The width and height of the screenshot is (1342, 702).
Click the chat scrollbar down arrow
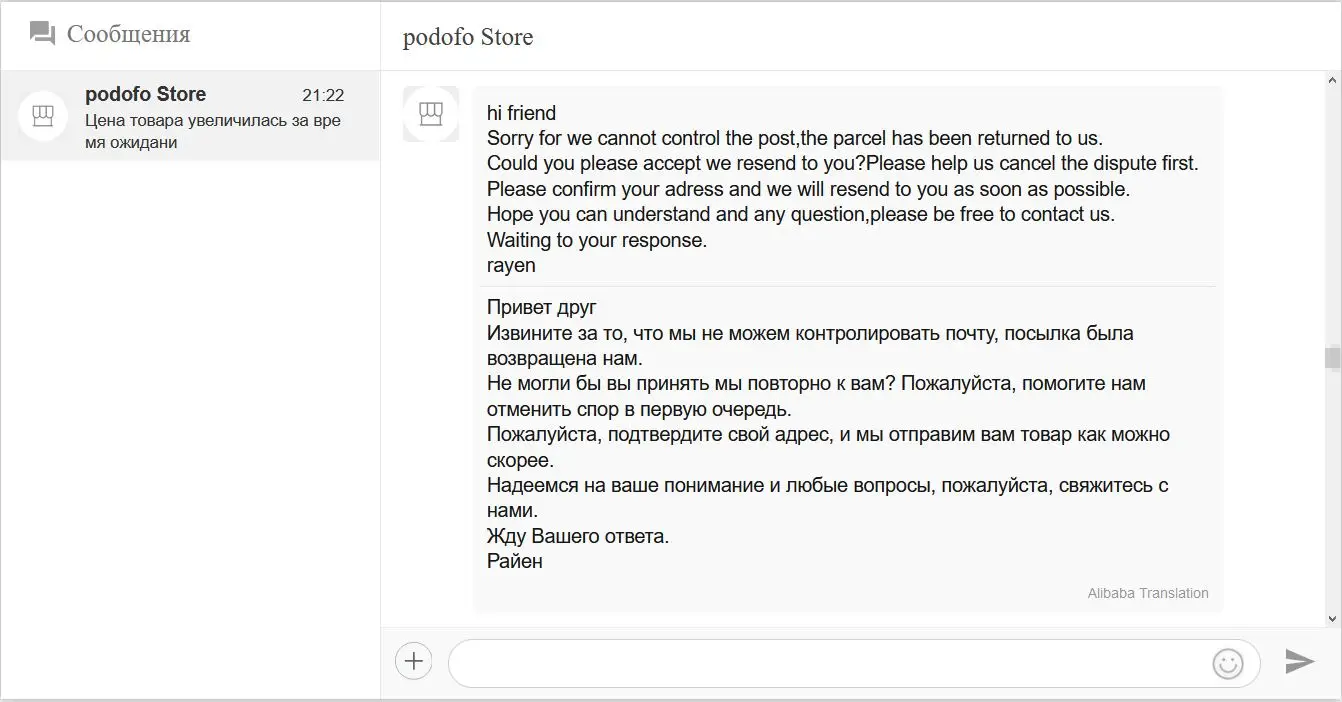coord(1331,619)
